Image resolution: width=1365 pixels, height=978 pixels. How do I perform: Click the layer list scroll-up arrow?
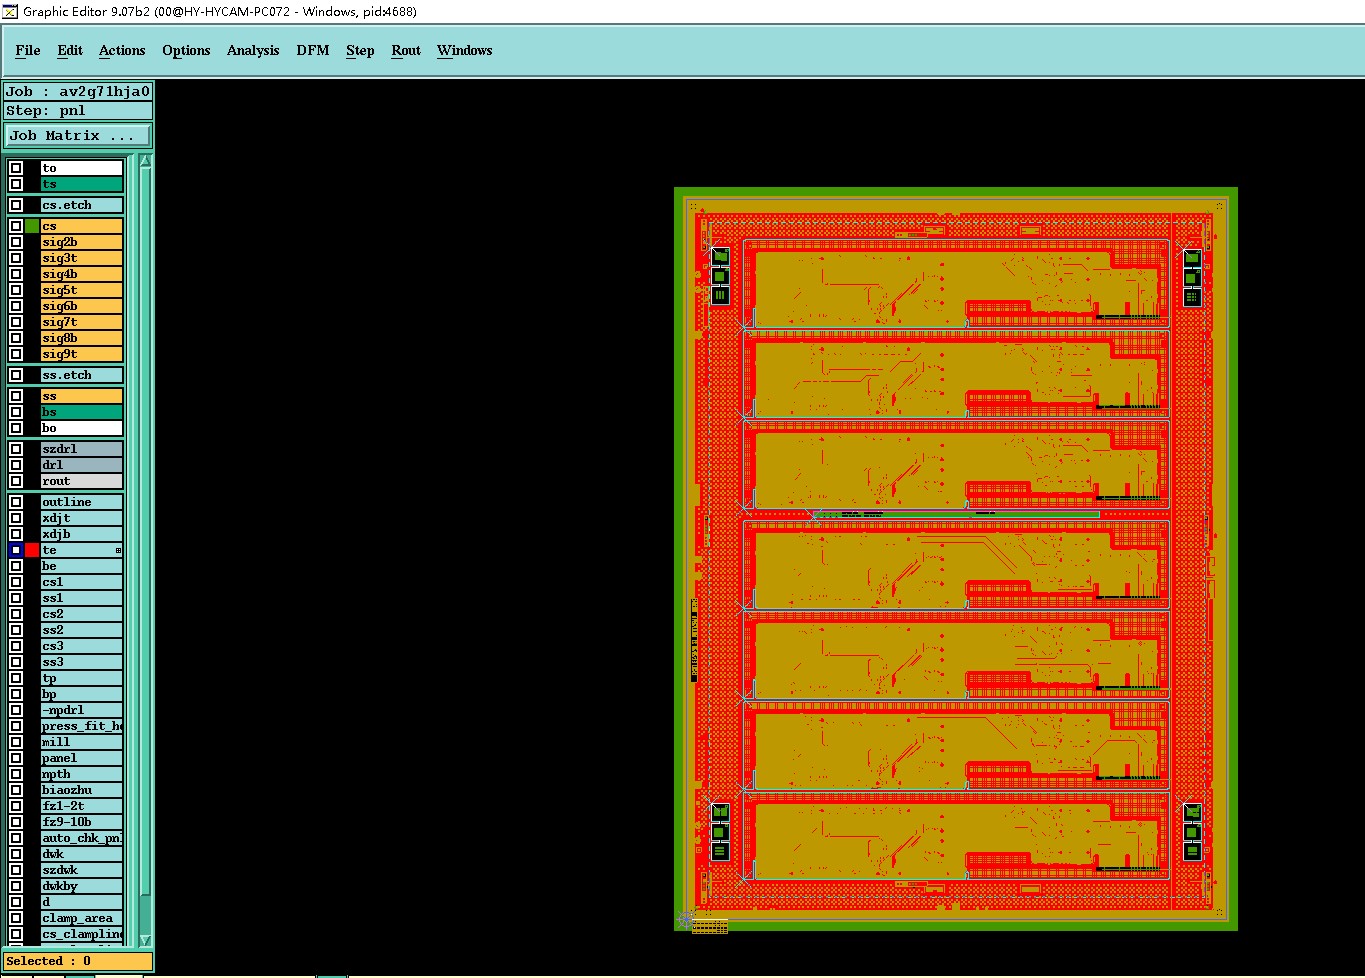146,161
